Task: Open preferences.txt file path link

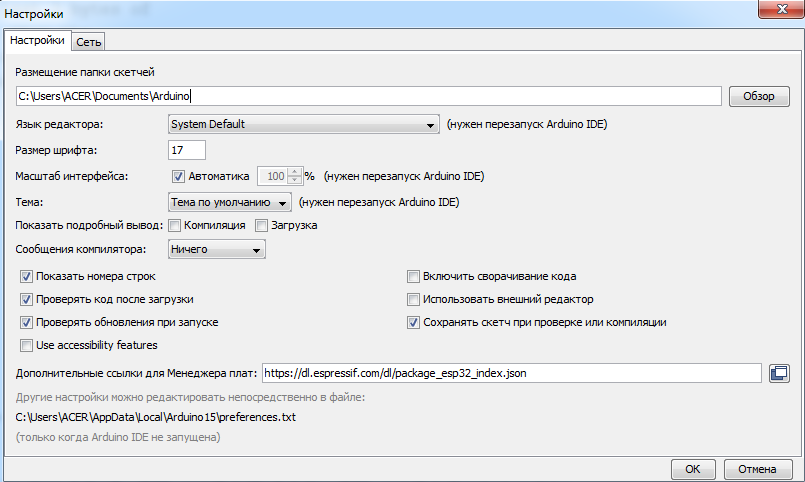Action: pos(156,417)
